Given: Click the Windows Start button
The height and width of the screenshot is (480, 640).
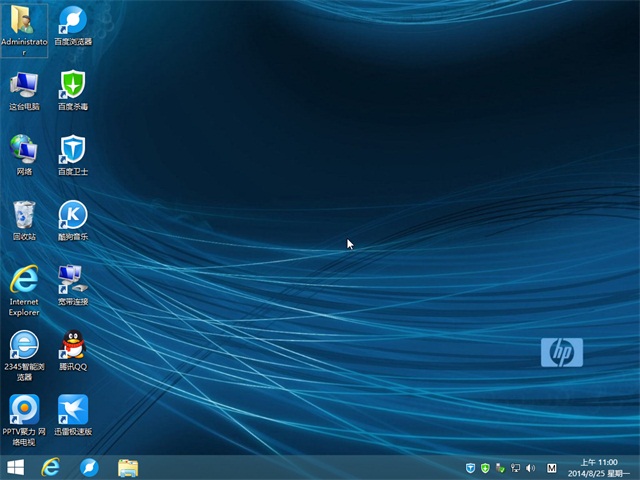Looking at the screenshot, I should point(16,467).
